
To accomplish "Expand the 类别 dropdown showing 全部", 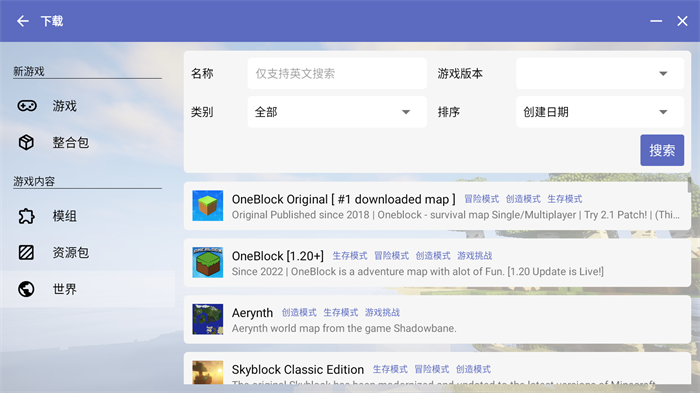I will point(337,112).
